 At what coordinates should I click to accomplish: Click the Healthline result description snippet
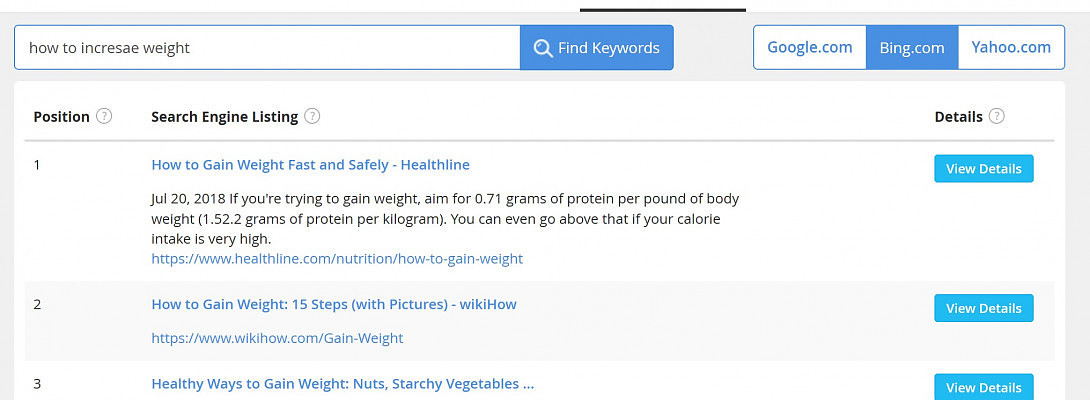coord(445,219)
